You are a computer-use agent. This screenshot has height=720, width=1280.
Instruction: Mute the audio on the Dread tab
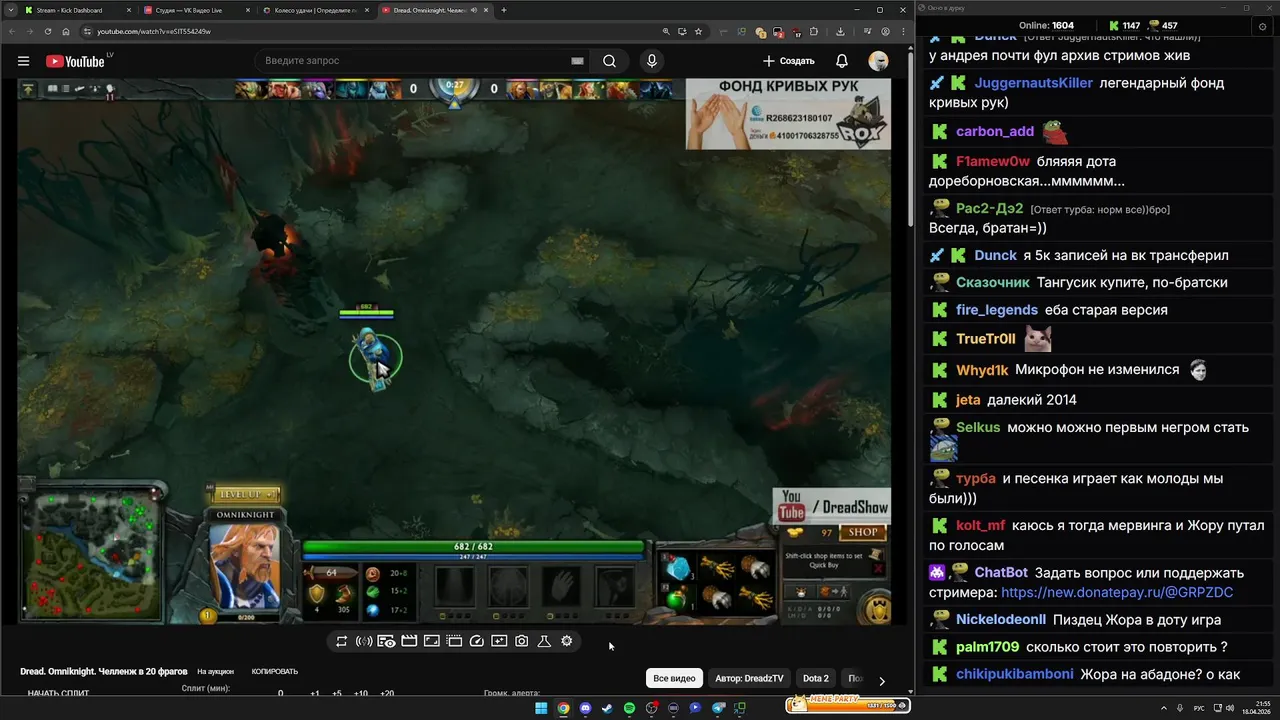coord(474,10)
